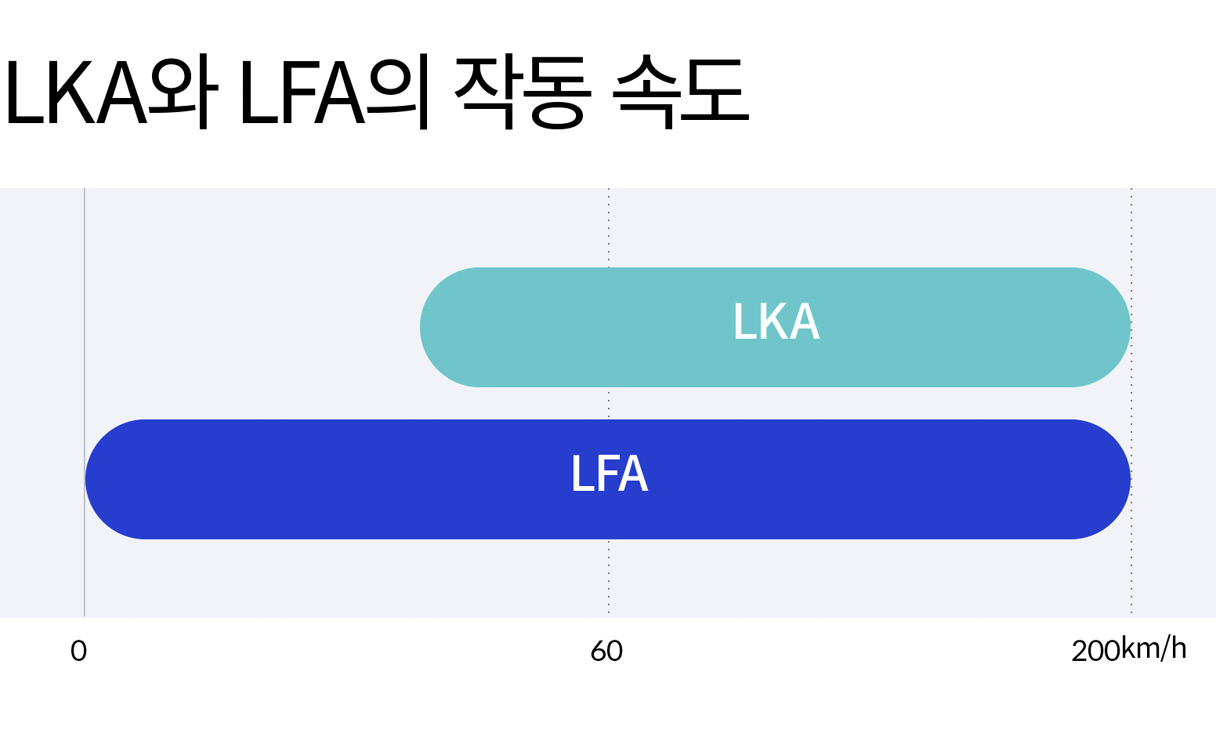1216x736 pixels.
Task: Click the dotted gridline above the 200 mark
Action: point(1131,230)
